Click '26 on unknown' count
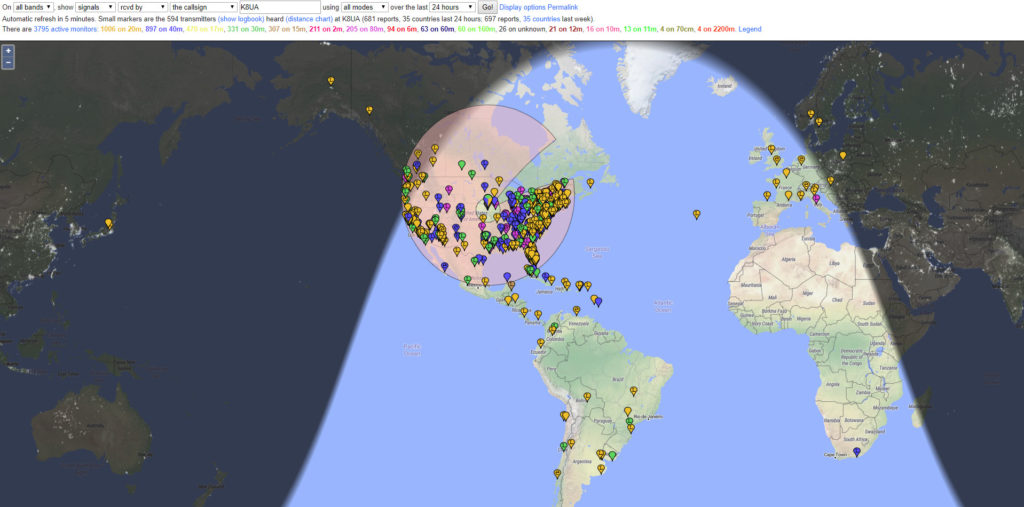The height and width of the screenshot is (507, 1024). click(x=522, y=29)
